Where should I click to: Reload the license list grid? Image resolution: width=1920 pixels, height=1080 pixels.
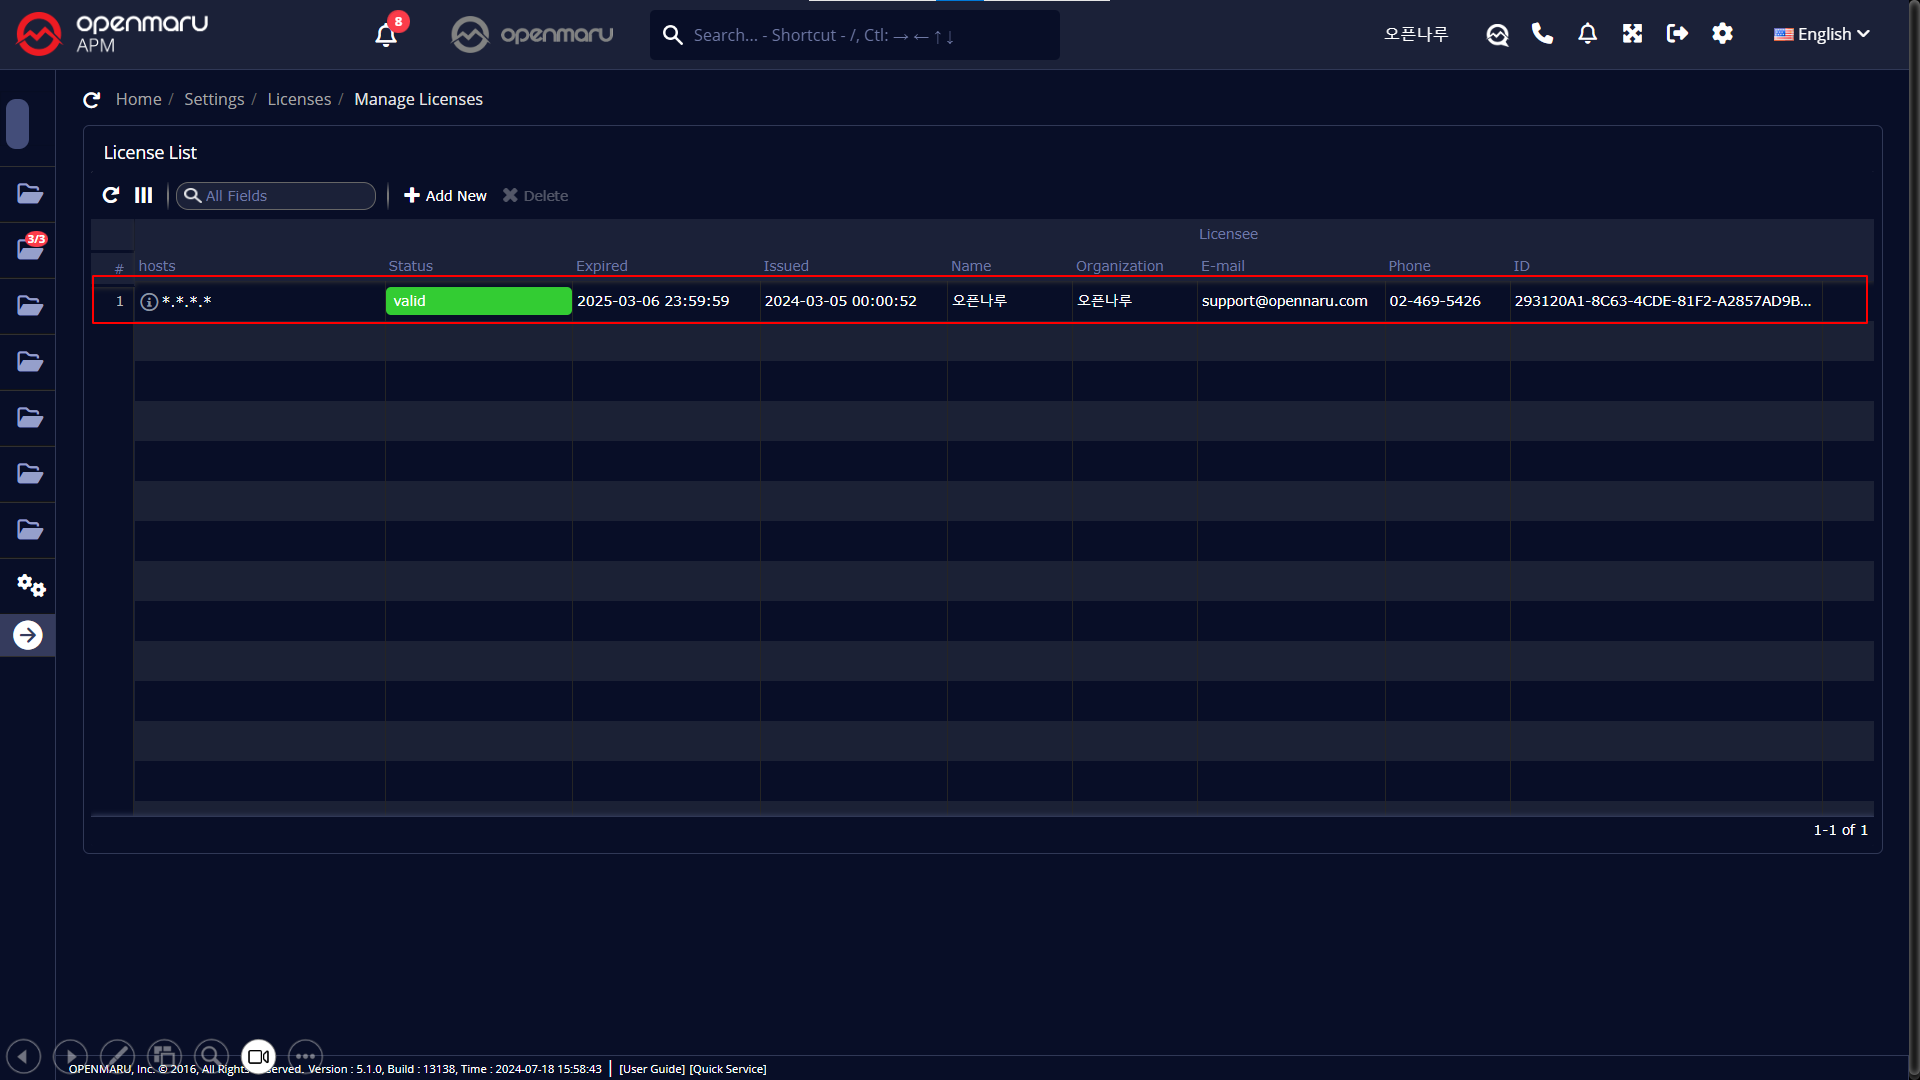point(111,195)
